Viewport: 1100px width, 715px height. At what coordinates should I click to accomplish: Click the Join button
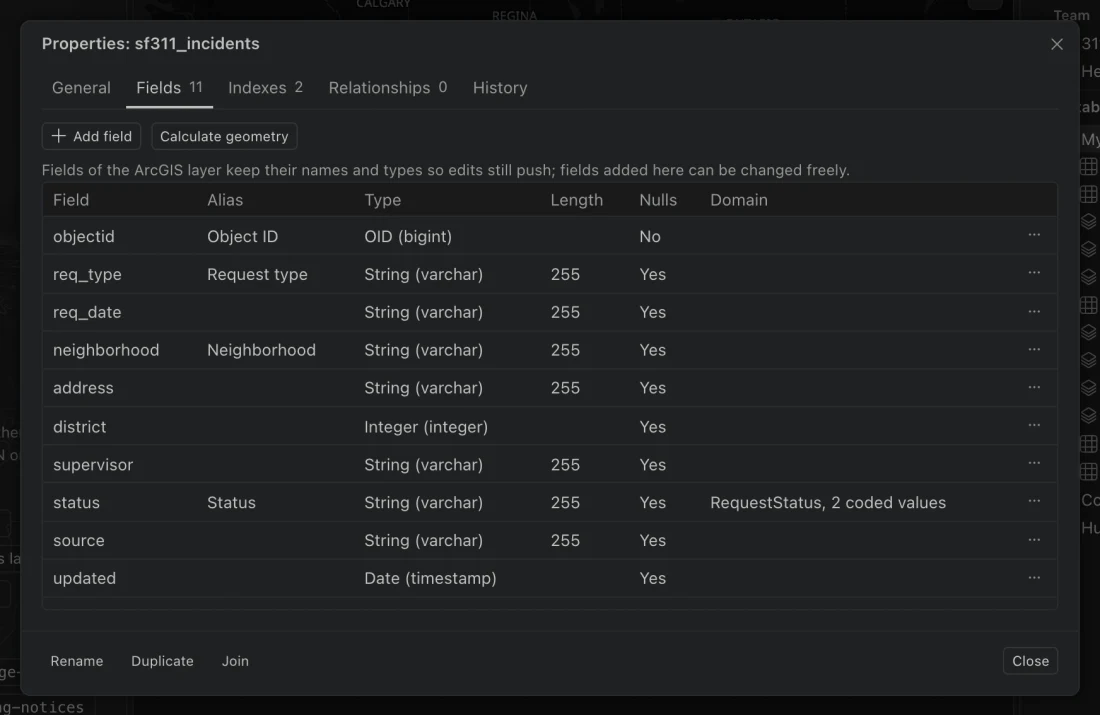point(235,661)
